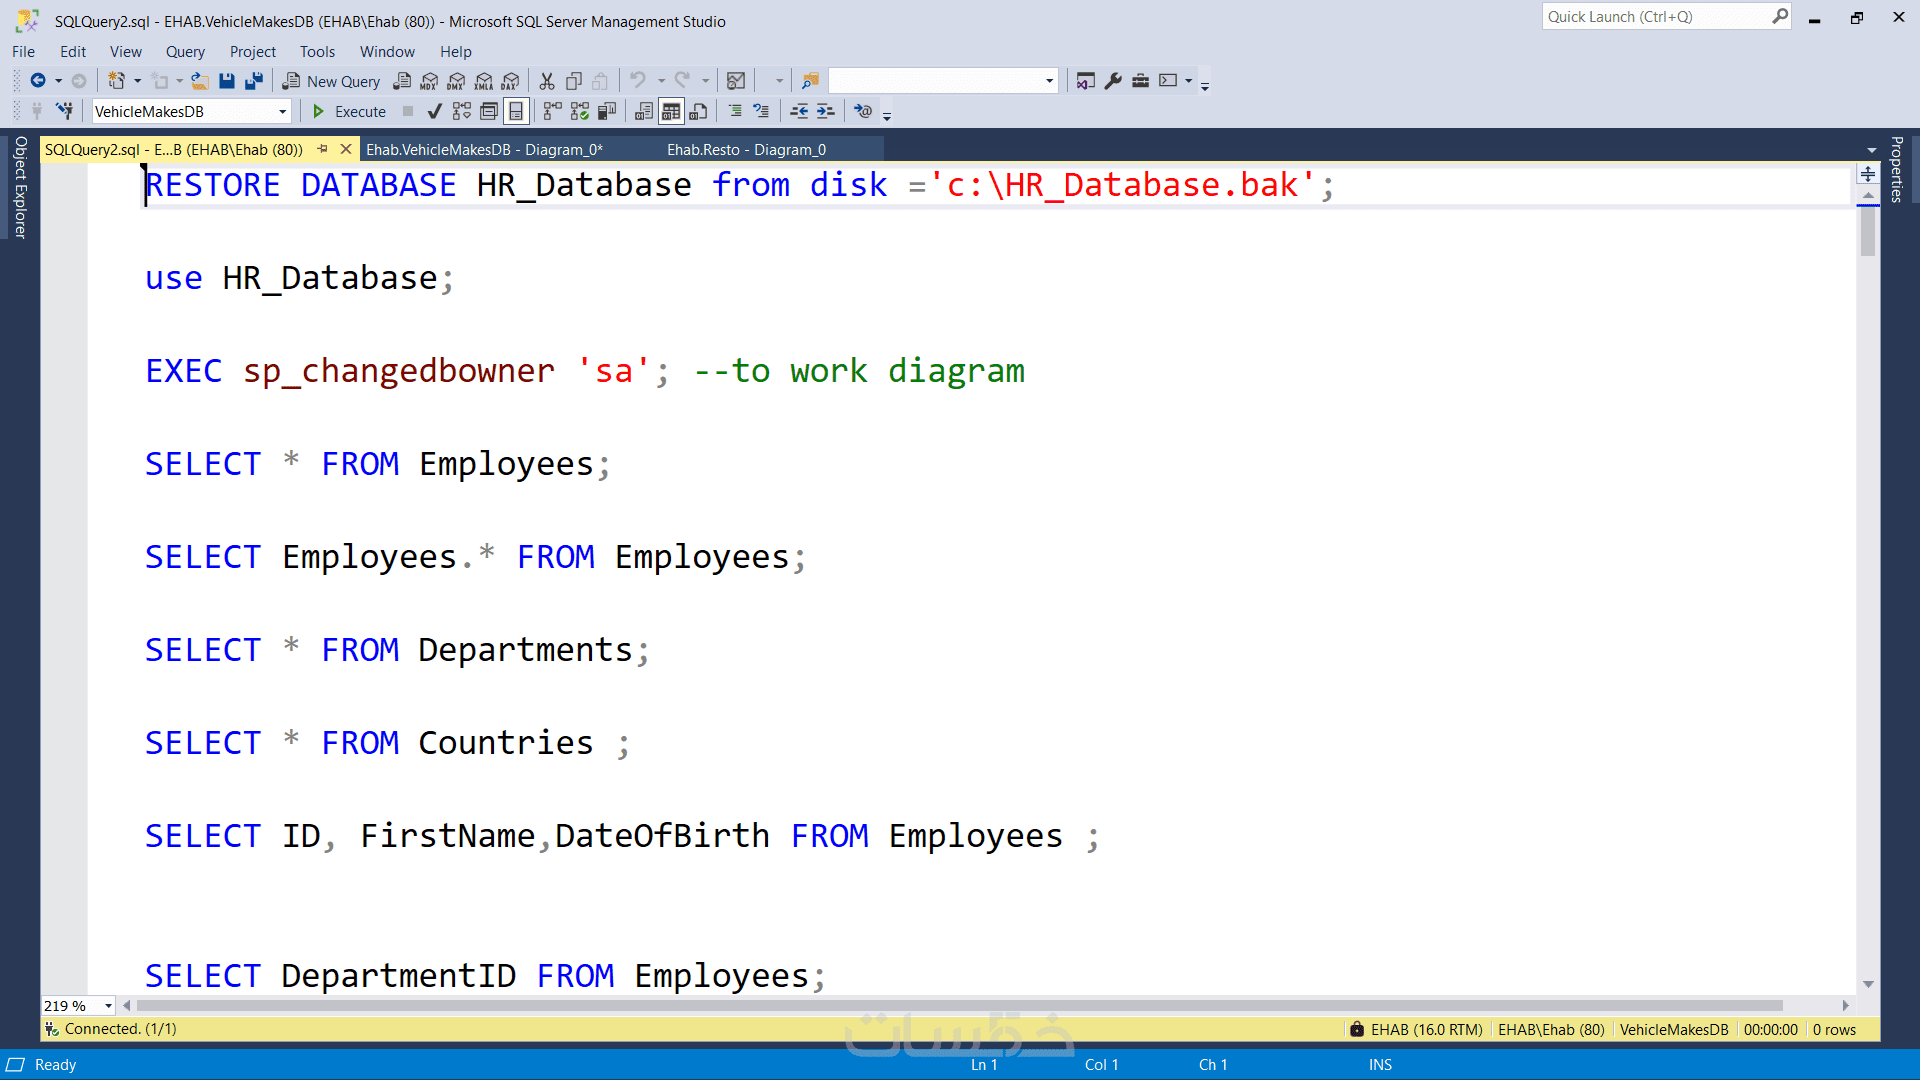
Task: Click the MDX query icon
Action: 429,81
